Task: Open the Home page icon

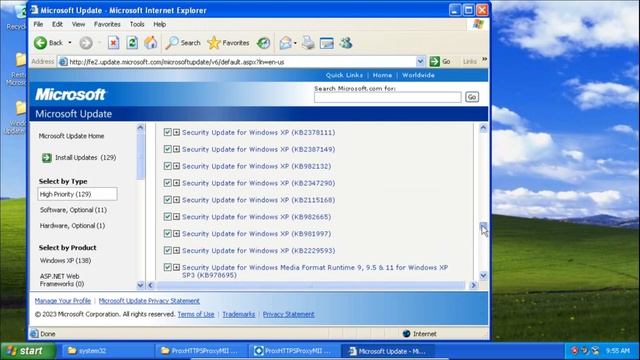Action: coord(151,43)
